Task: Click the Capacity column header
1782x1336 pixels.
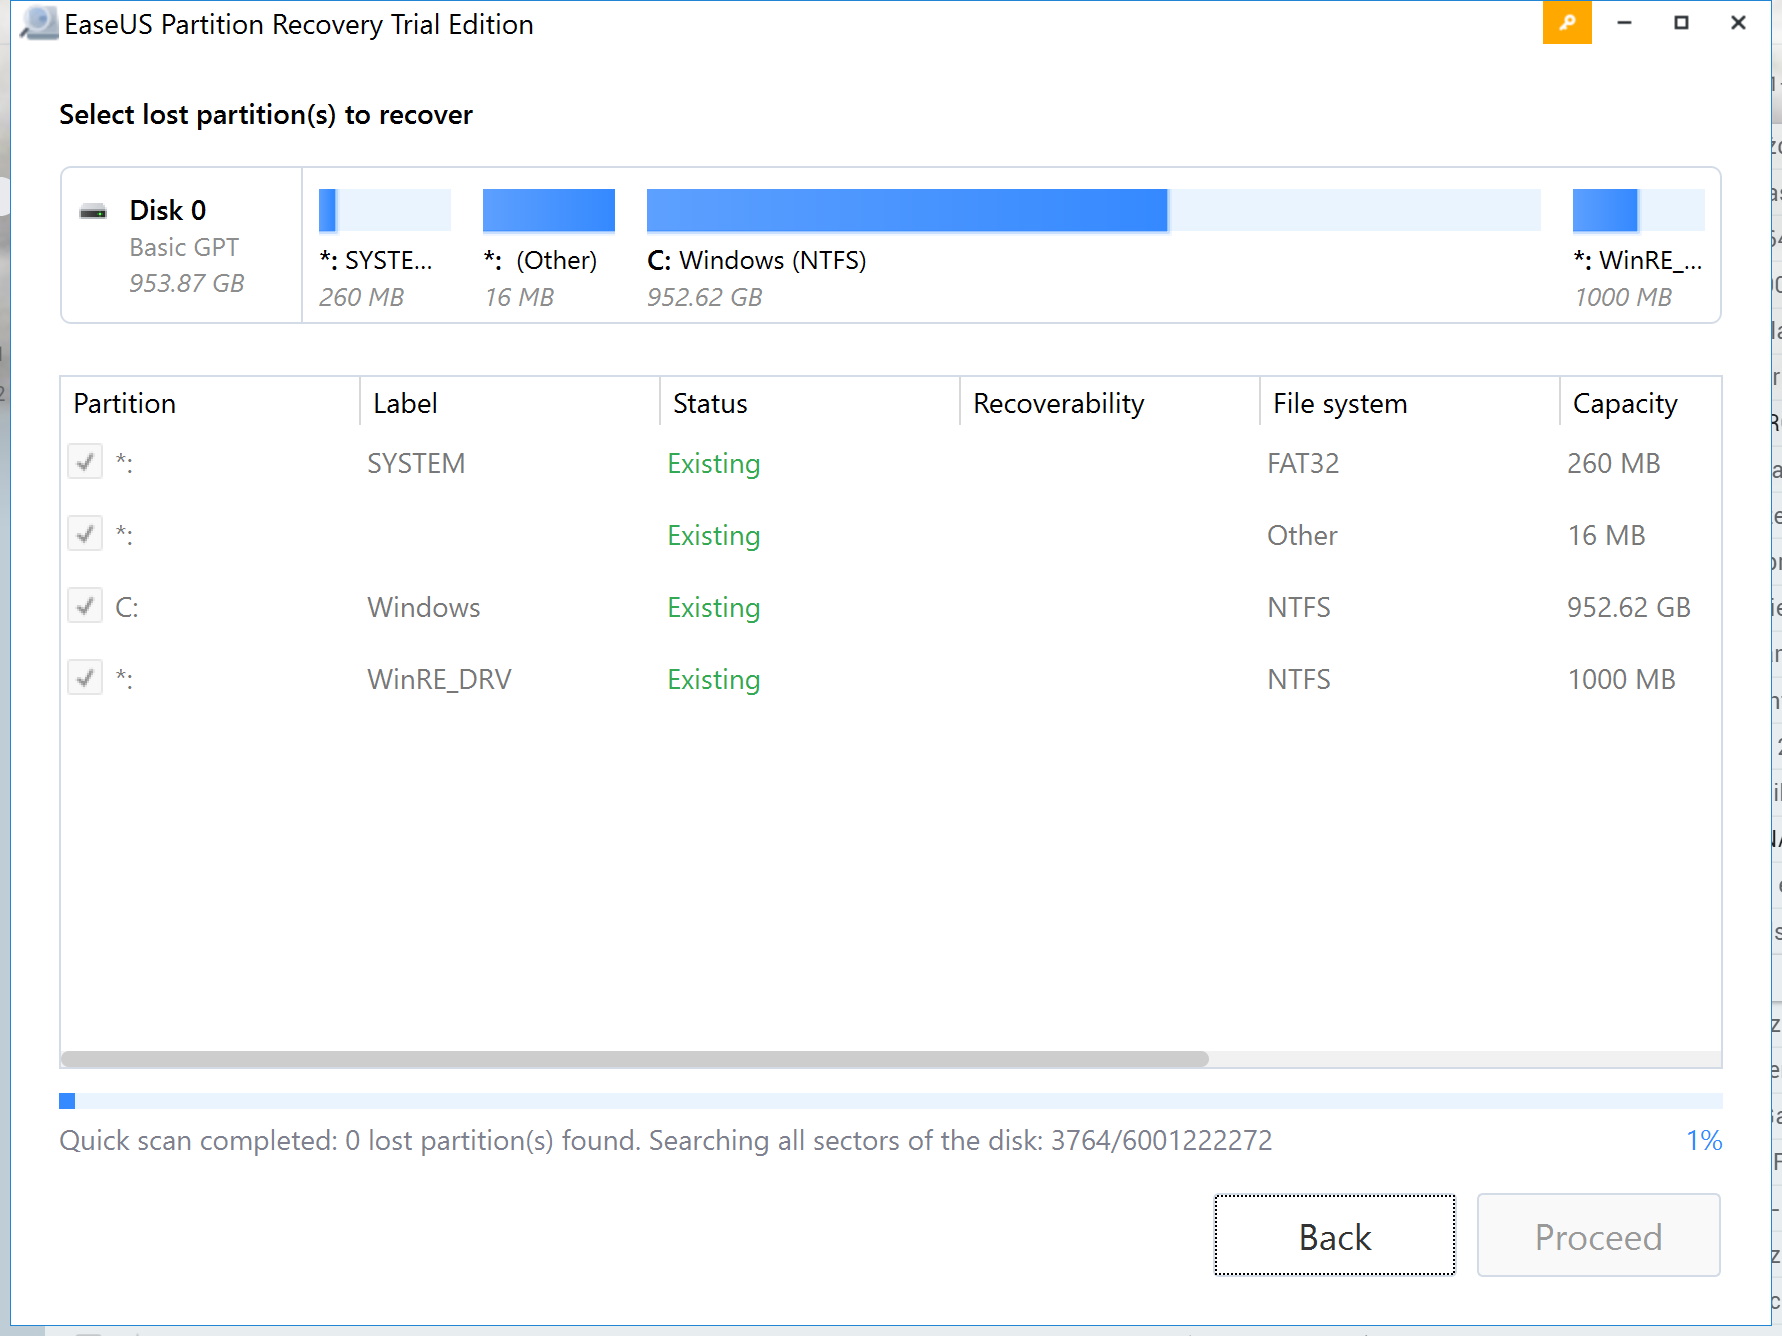Action: click(1641, 403)
